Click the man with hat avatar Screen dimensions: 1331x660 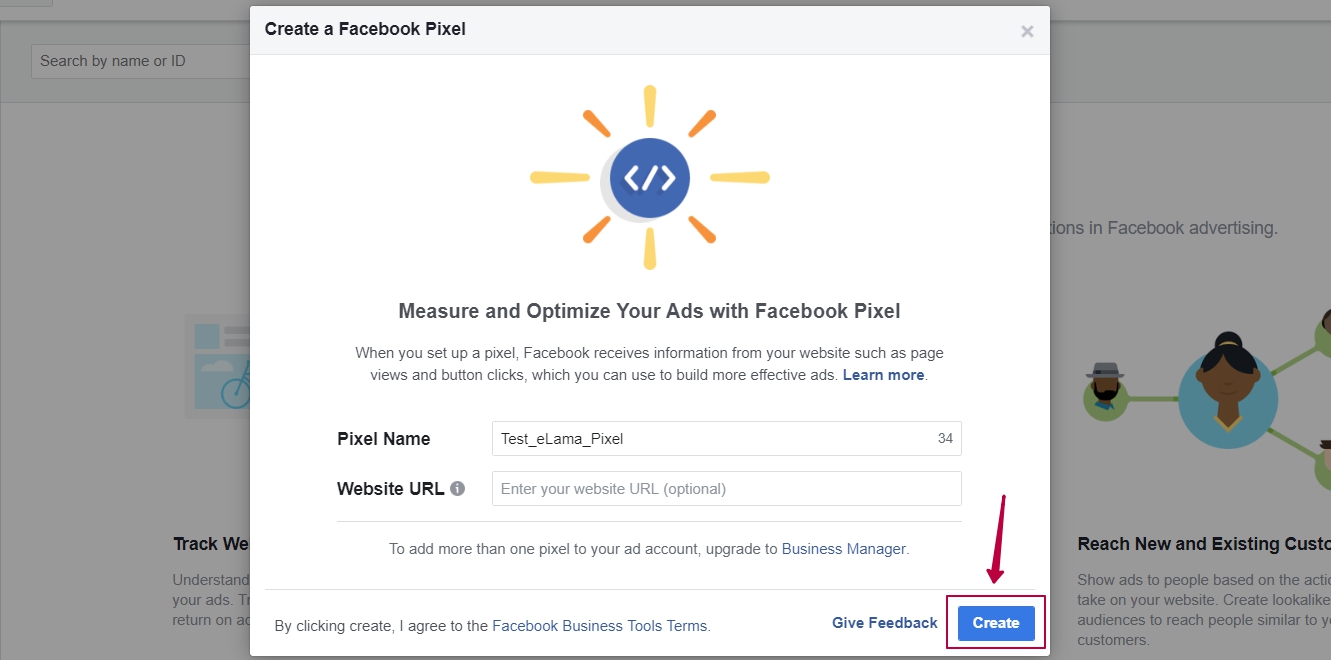1104,389
